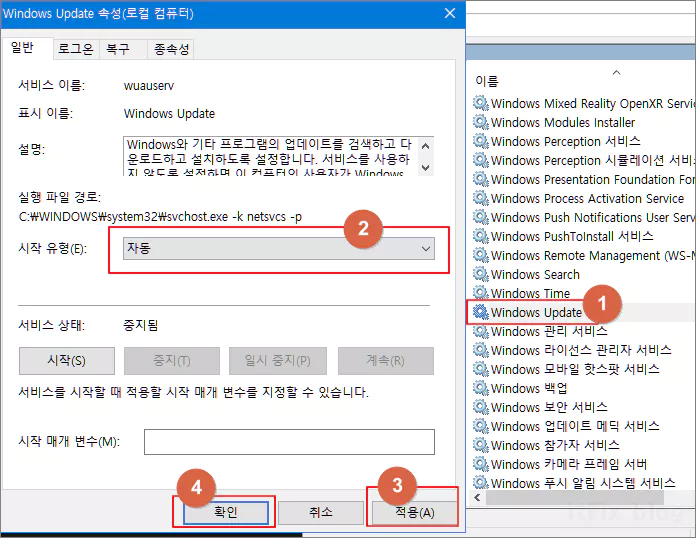696x538 pixels.
Task: Select Windows Search in services list
Action: point(535,274)
